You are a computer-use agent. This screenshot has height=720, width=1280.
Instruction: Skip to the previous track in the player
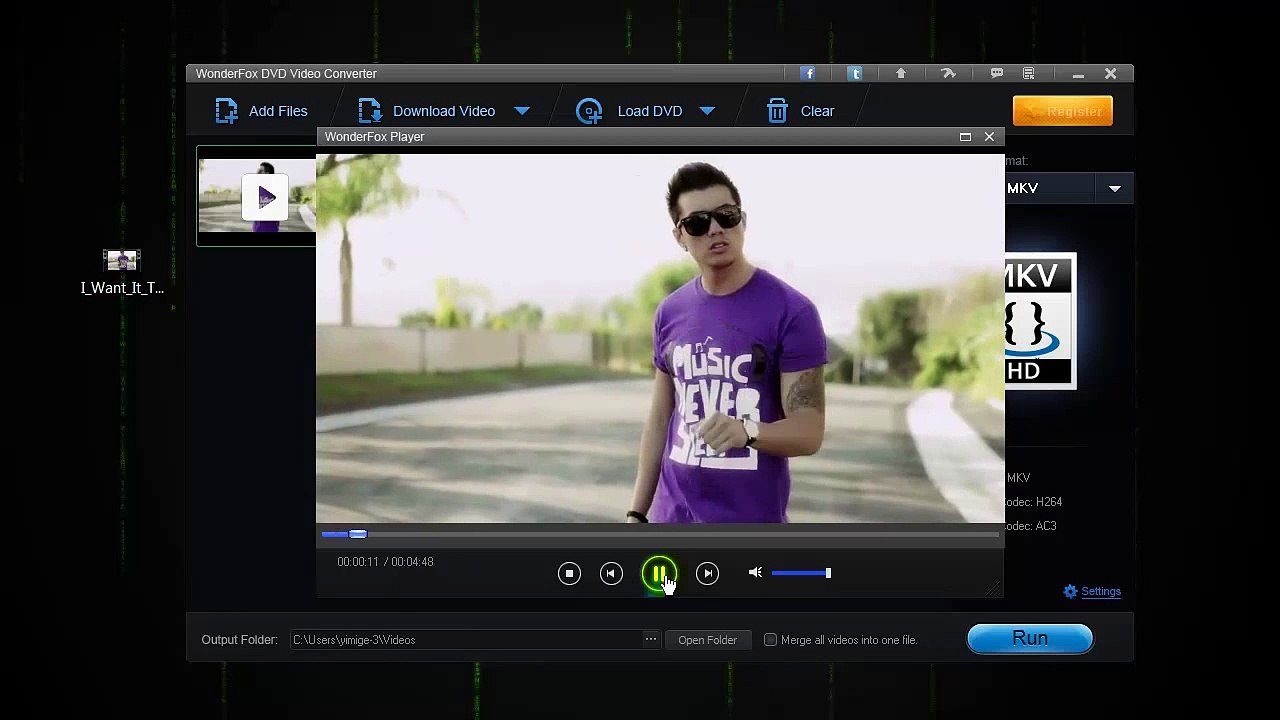(611, 573)
